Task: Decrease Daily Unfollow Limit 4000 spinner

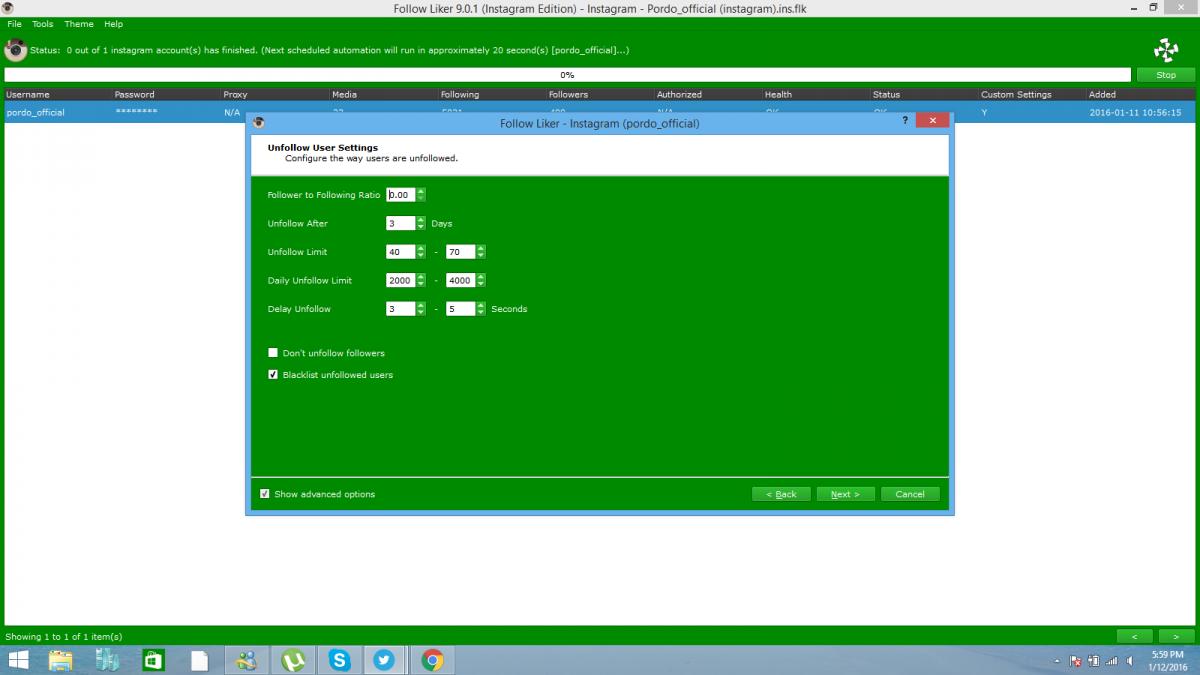Action: point(481,284)
